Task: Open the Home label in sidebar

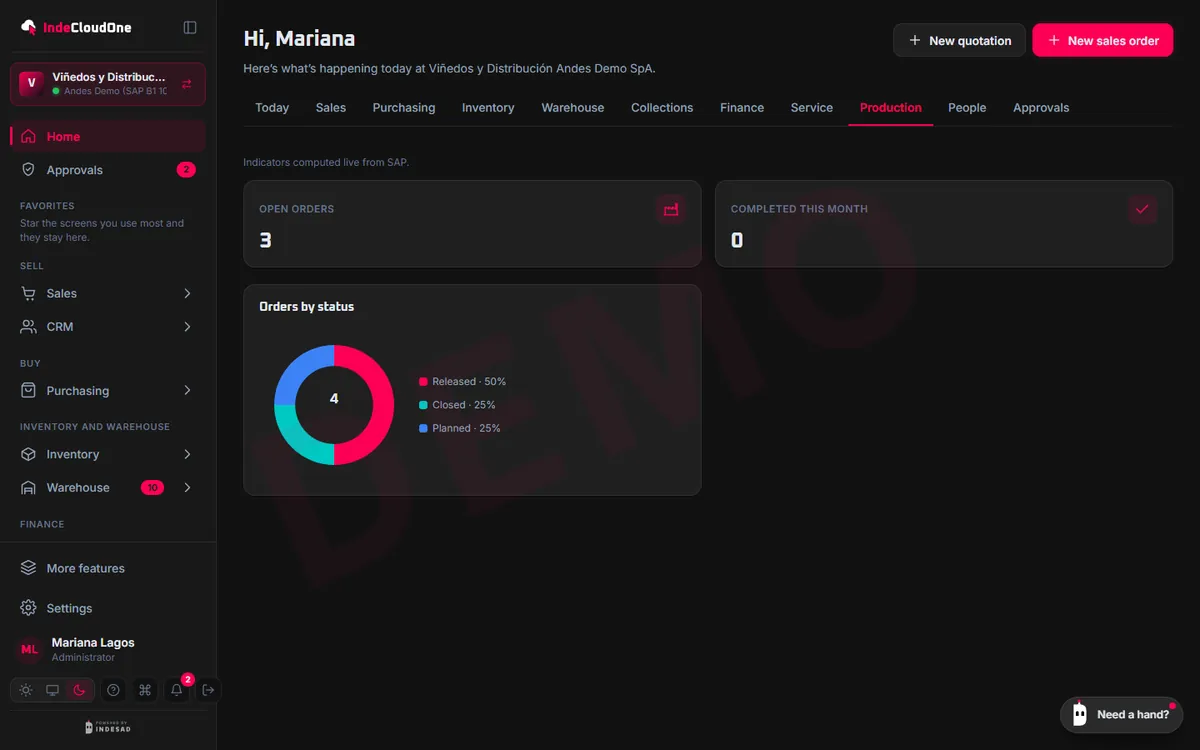Action: pyautogui.click(x=63, y=136)
